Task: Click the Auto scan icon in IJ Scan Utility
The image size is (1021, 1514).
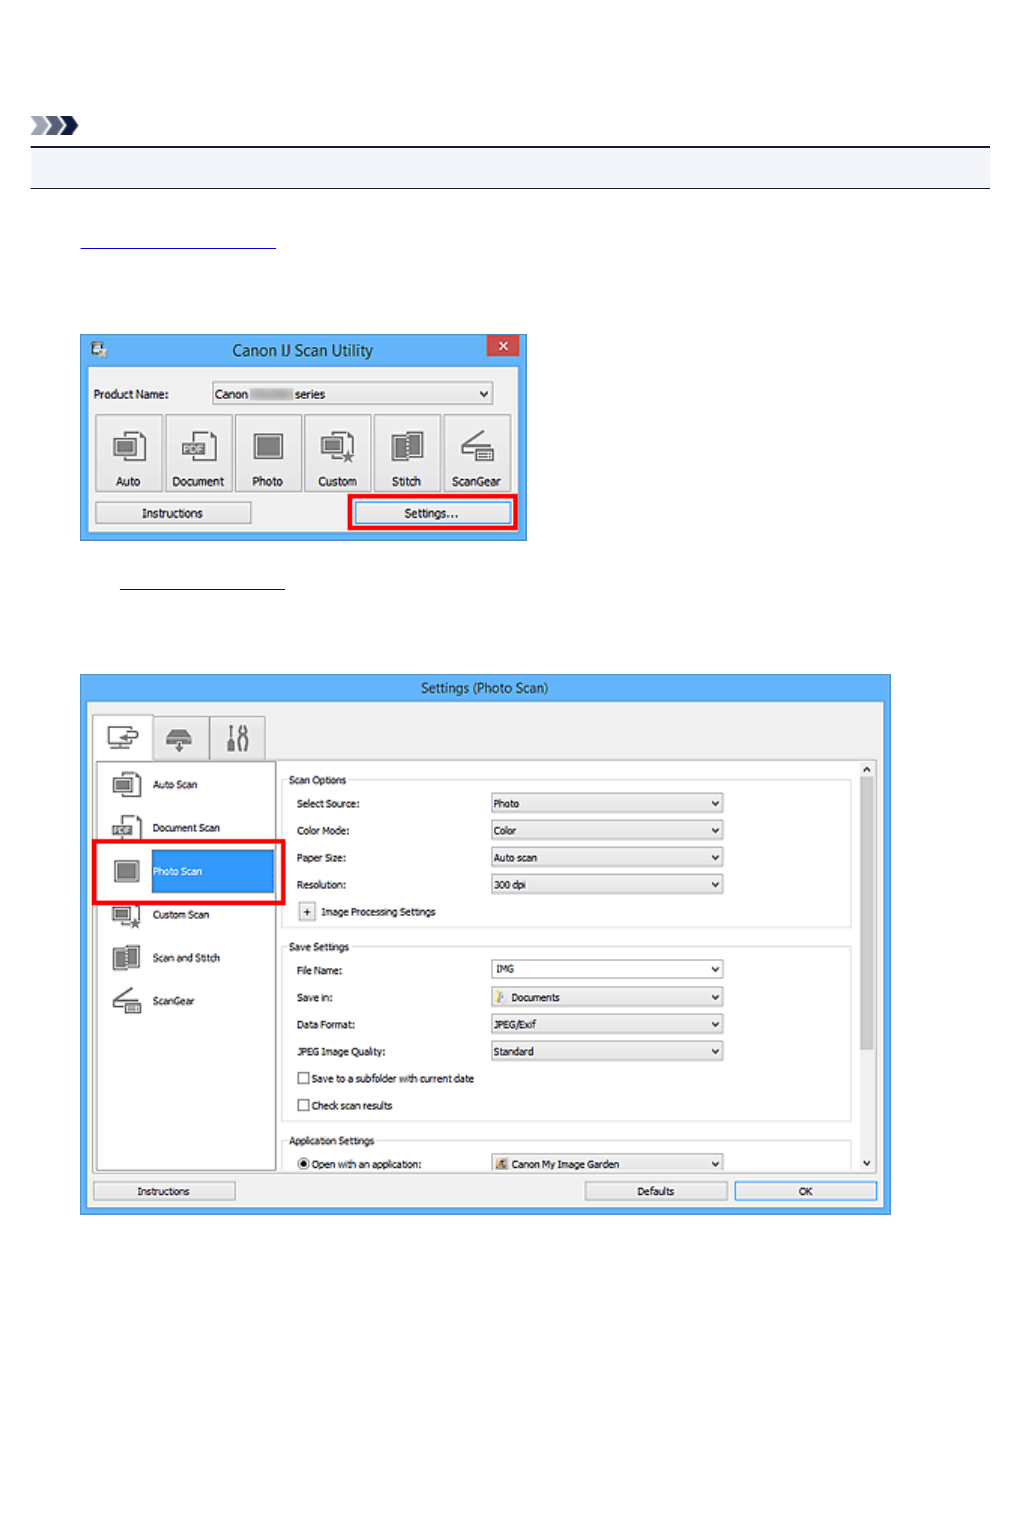Action: point(128,453)
